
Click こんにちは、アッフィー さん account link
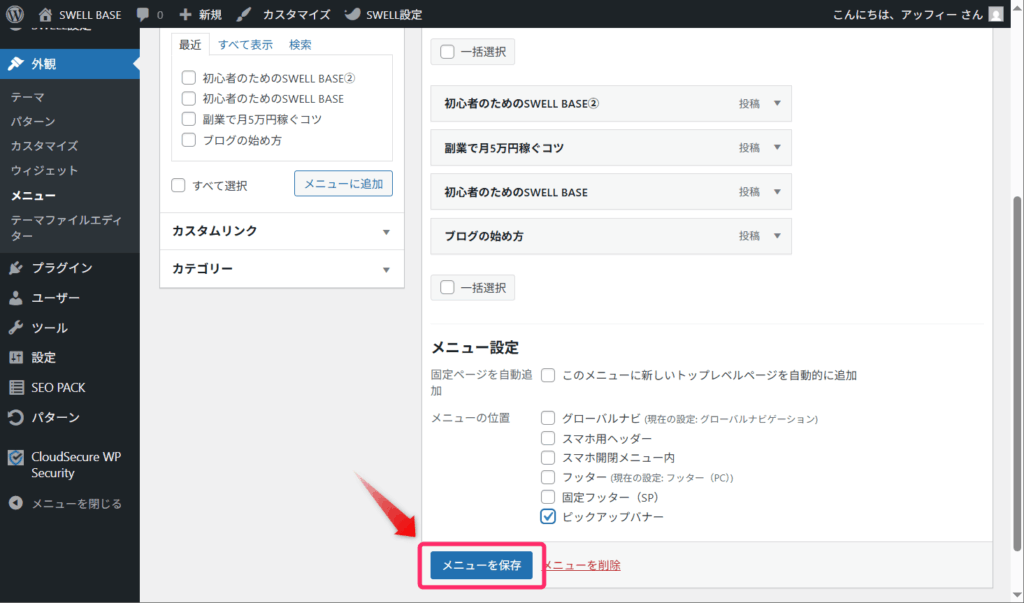click(908, 14)
